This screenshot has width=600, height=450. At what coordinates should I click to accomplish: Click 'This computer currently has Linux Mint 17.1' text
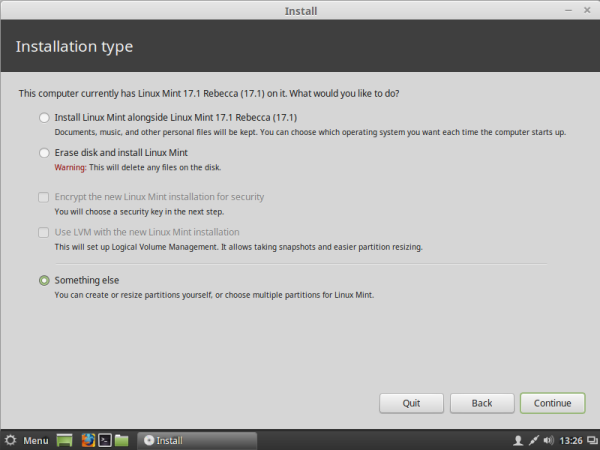pos(109,93)
